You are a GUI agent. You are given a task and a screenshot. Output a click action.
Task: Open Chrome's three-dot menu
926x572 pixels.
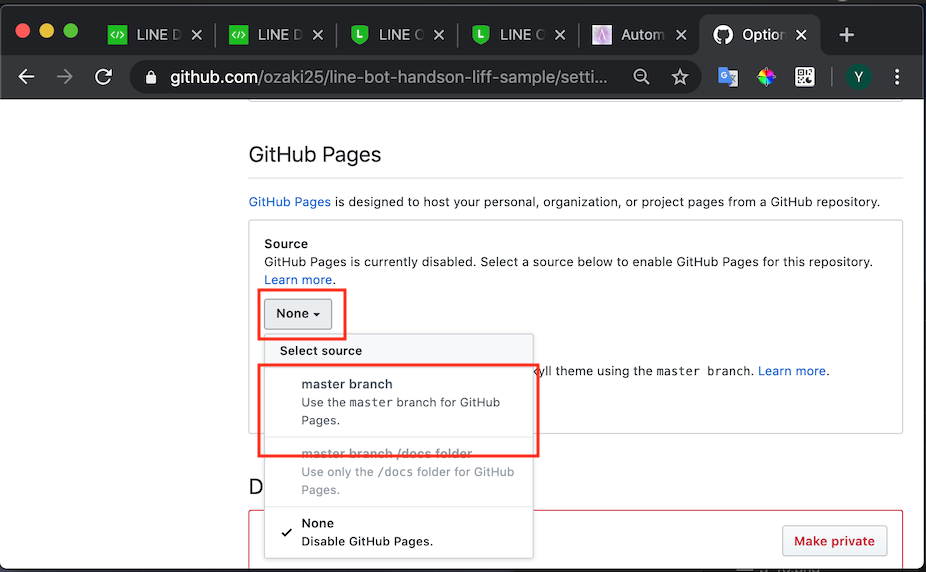tap(896, 77)
